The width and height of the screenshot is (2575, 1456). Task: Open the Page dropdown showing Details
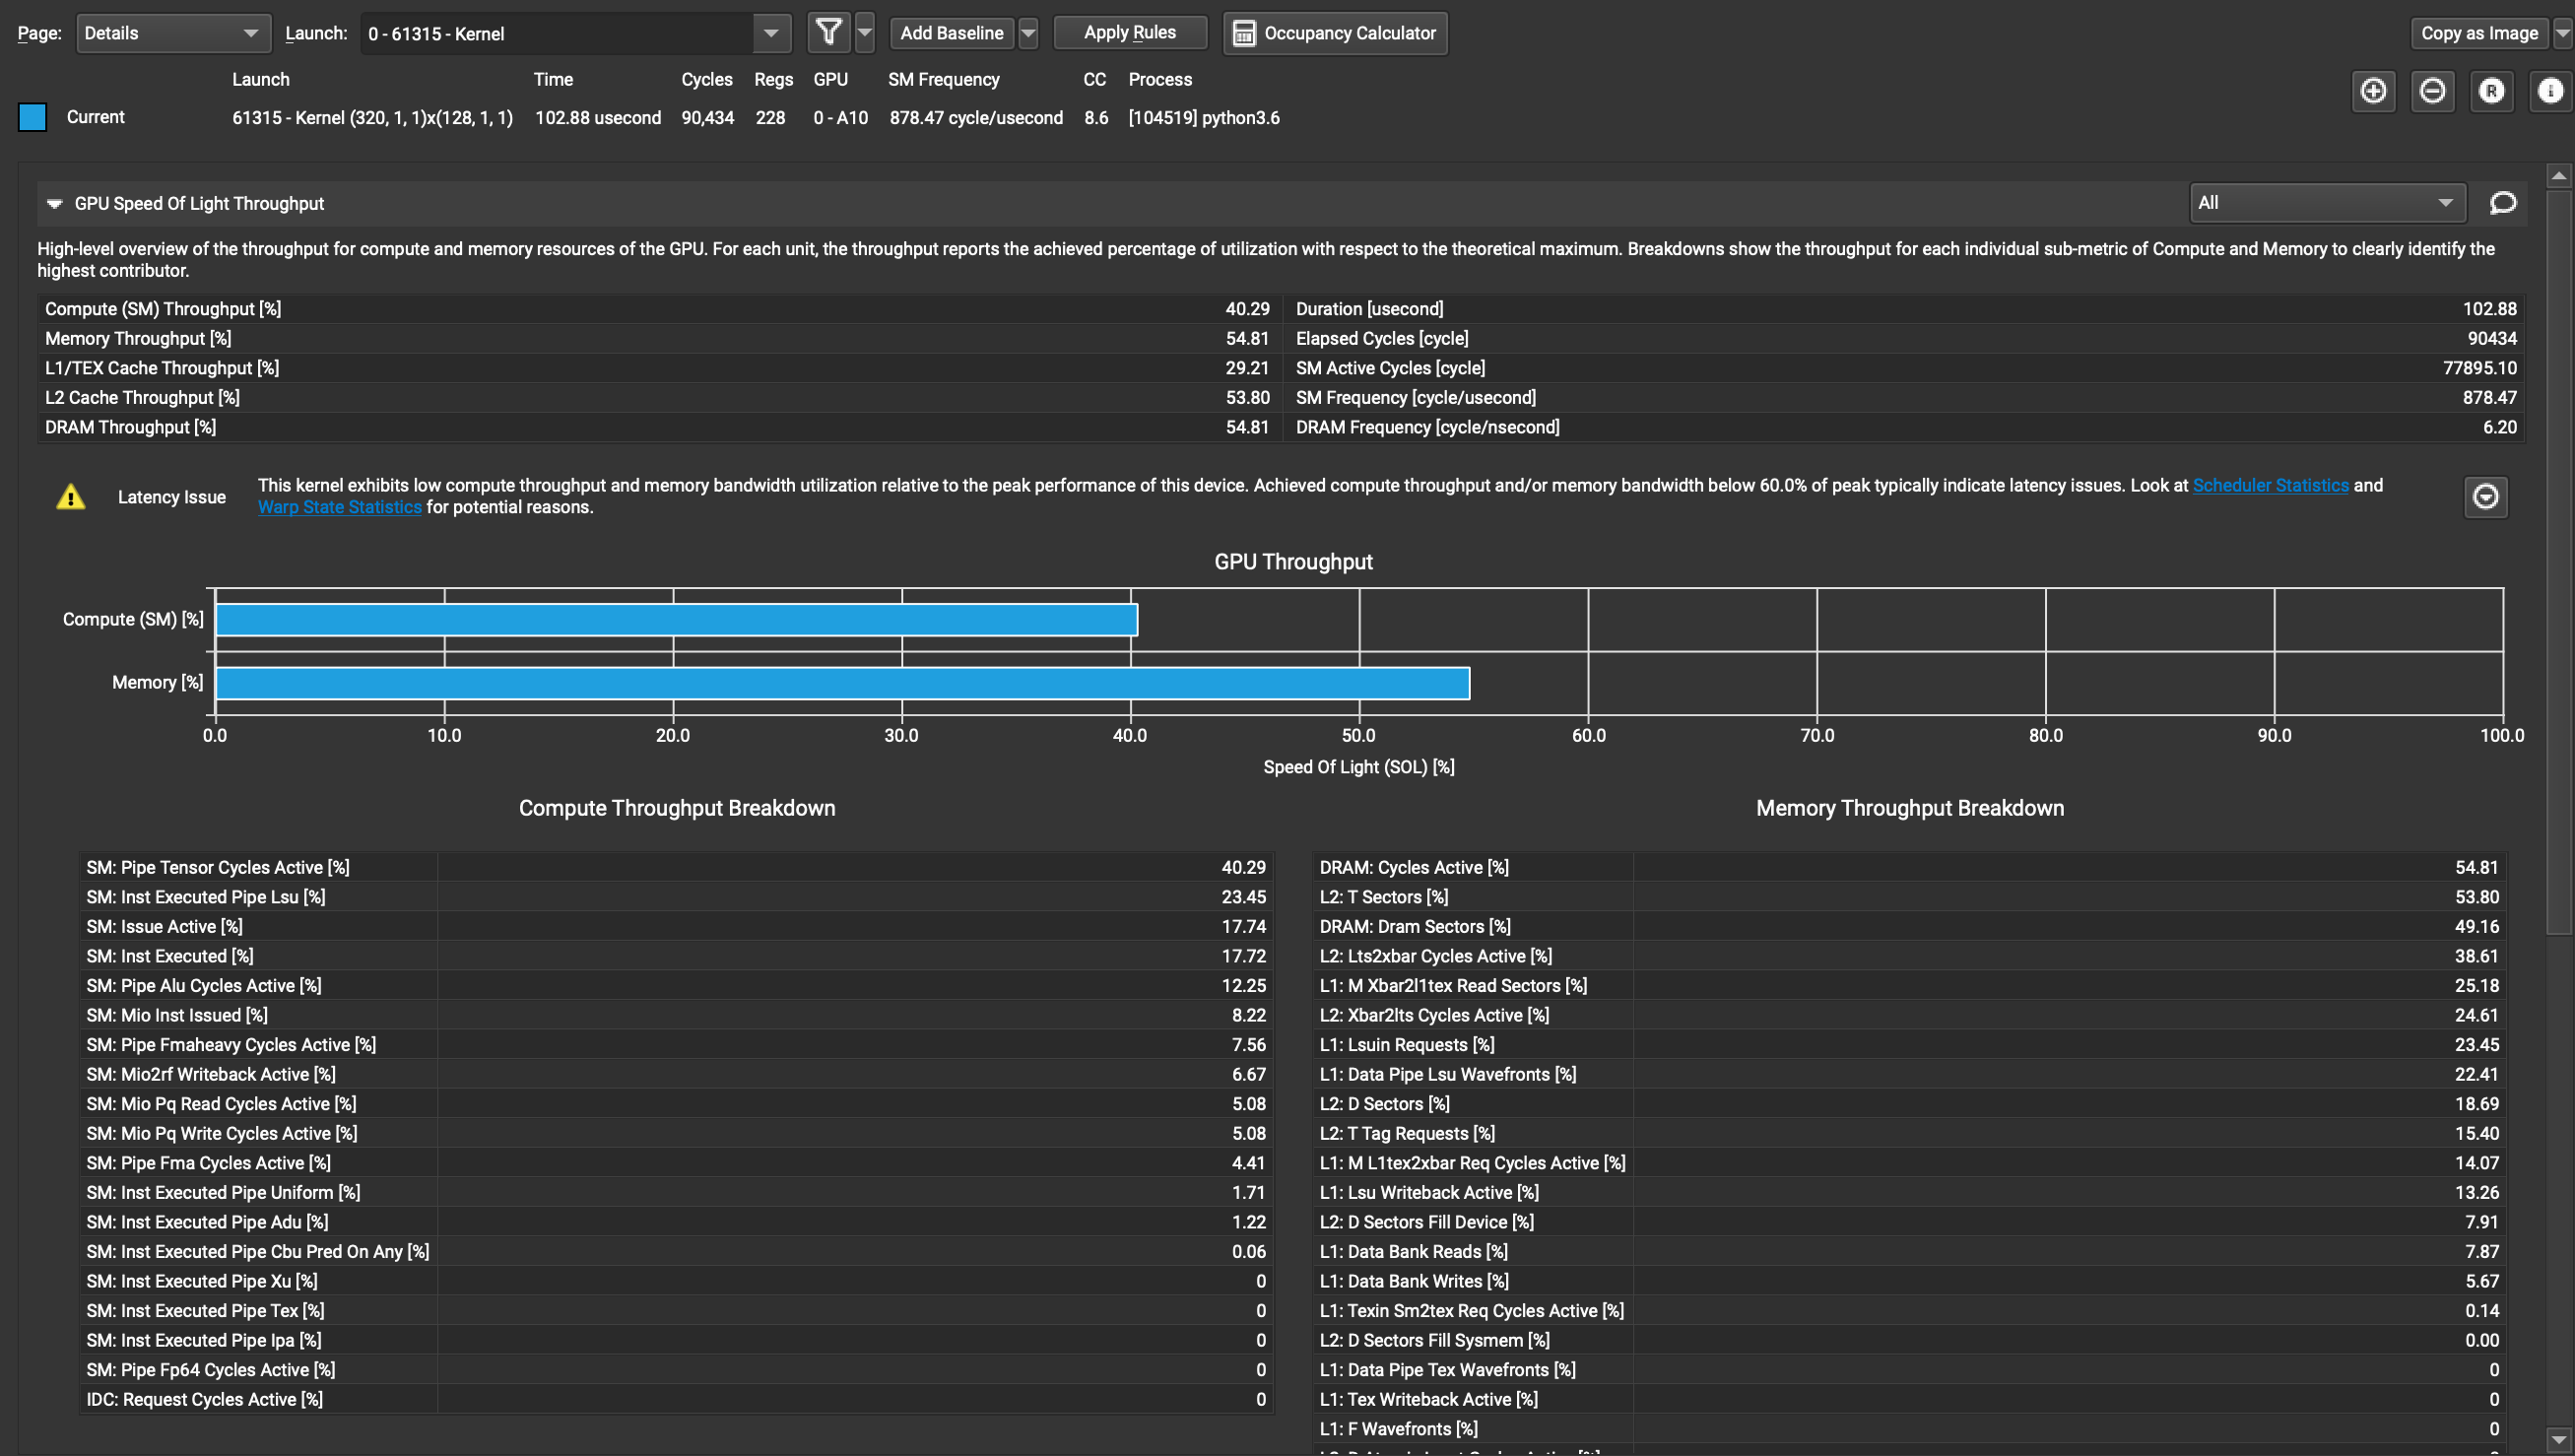pyautogui.click(x=172, y=32)
